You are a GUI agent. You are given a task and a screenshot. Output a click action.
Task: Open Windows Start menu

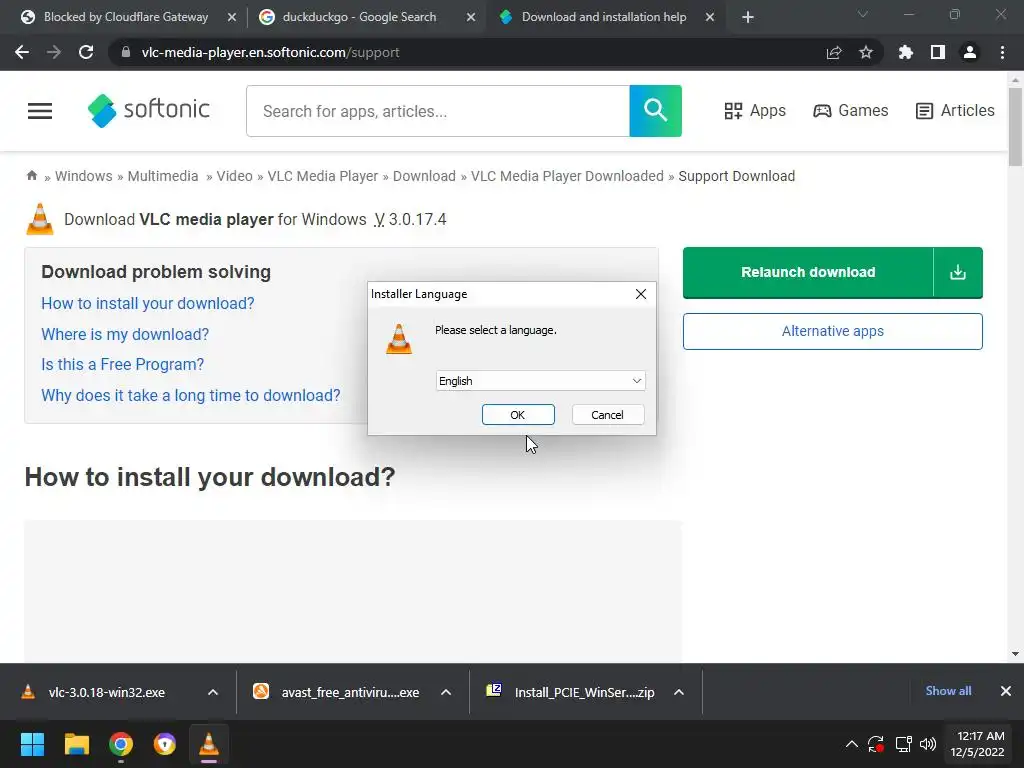click(32, 744)
